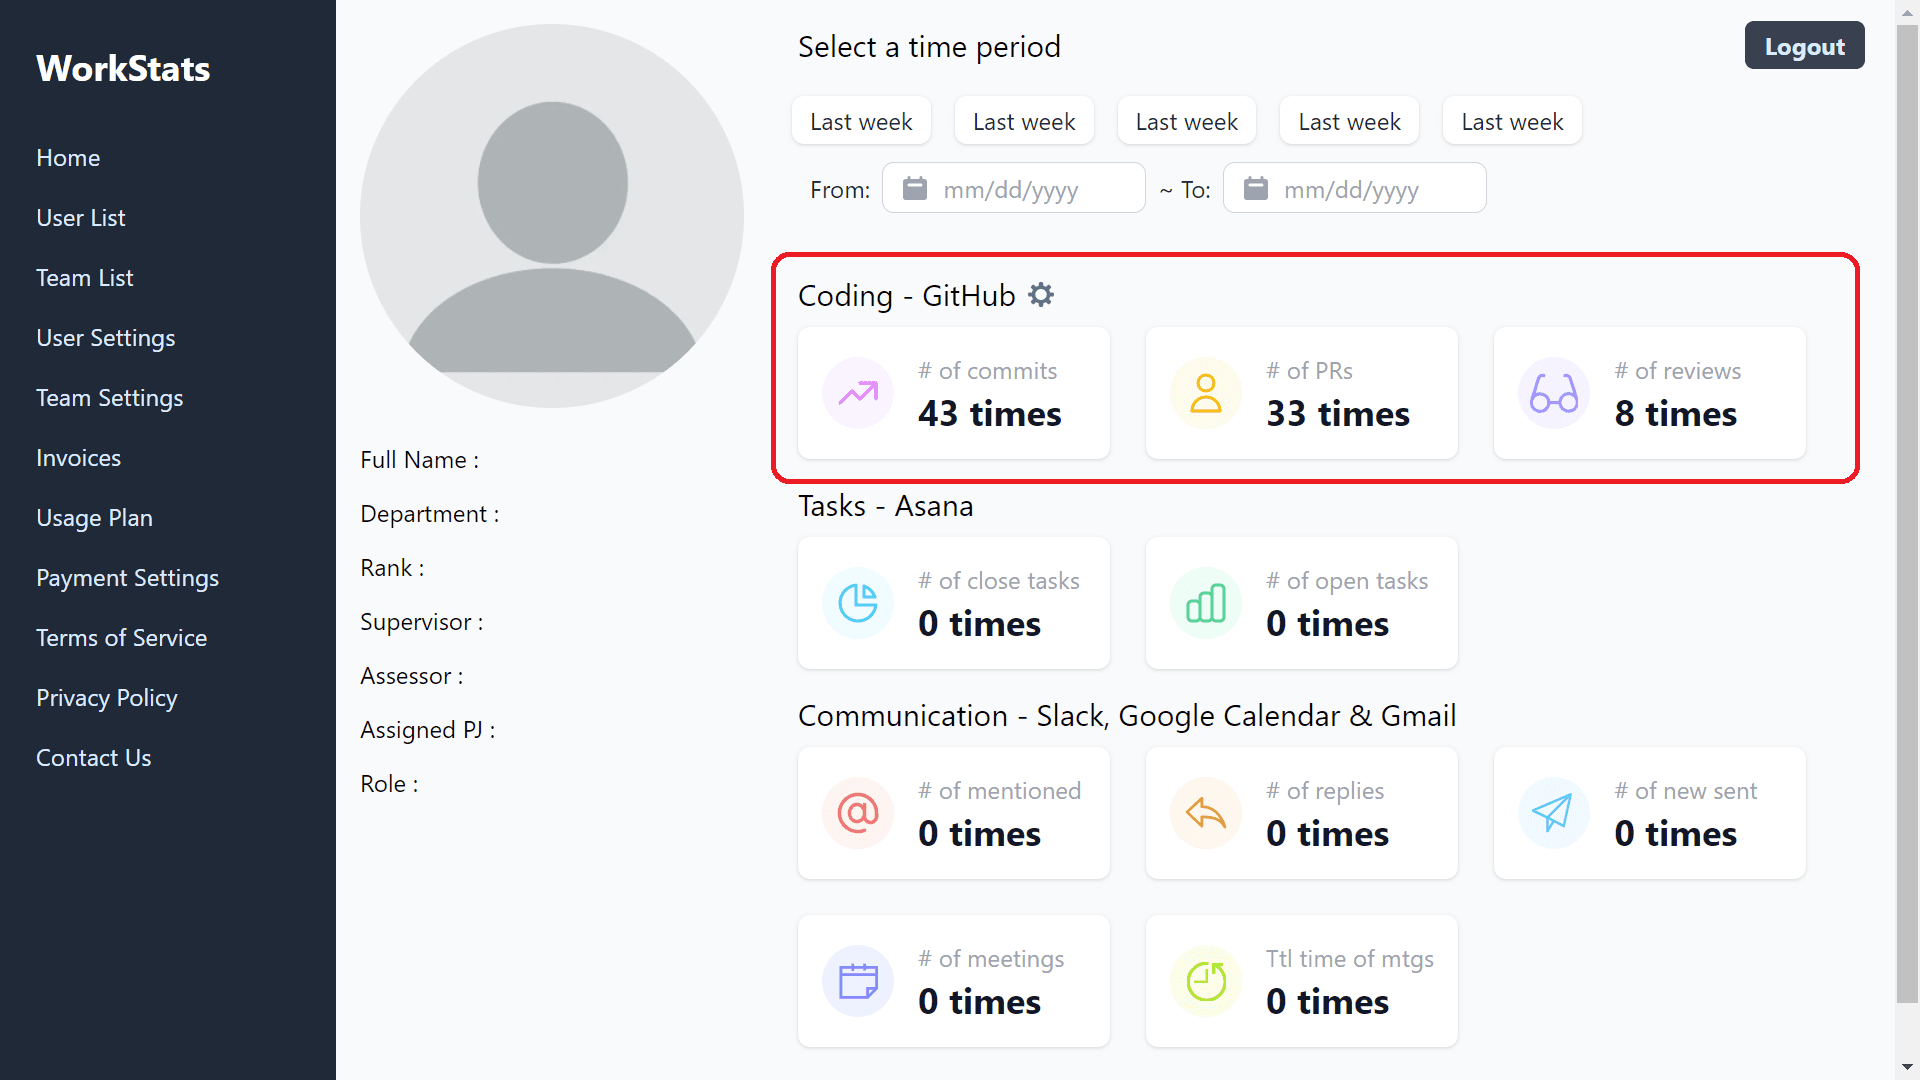The image size is (1920, 1080).
Task: Click the page vertical scrollbar
Action: point(1907,512)
